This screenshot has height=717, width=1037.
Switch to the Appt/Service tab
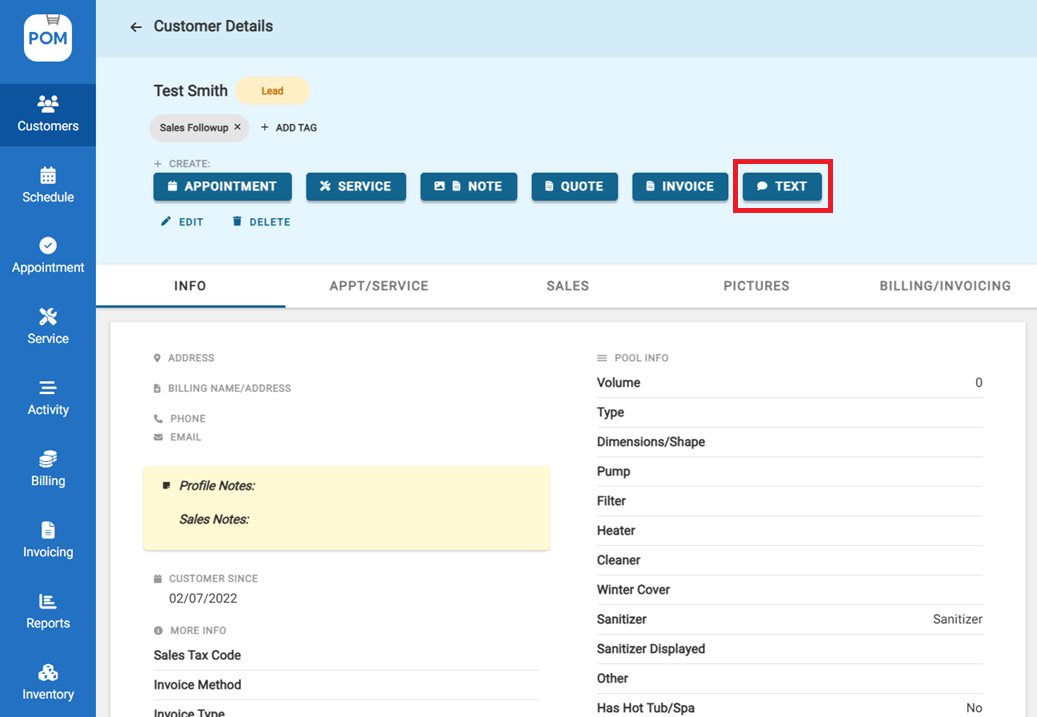click(x=379, y=286)
